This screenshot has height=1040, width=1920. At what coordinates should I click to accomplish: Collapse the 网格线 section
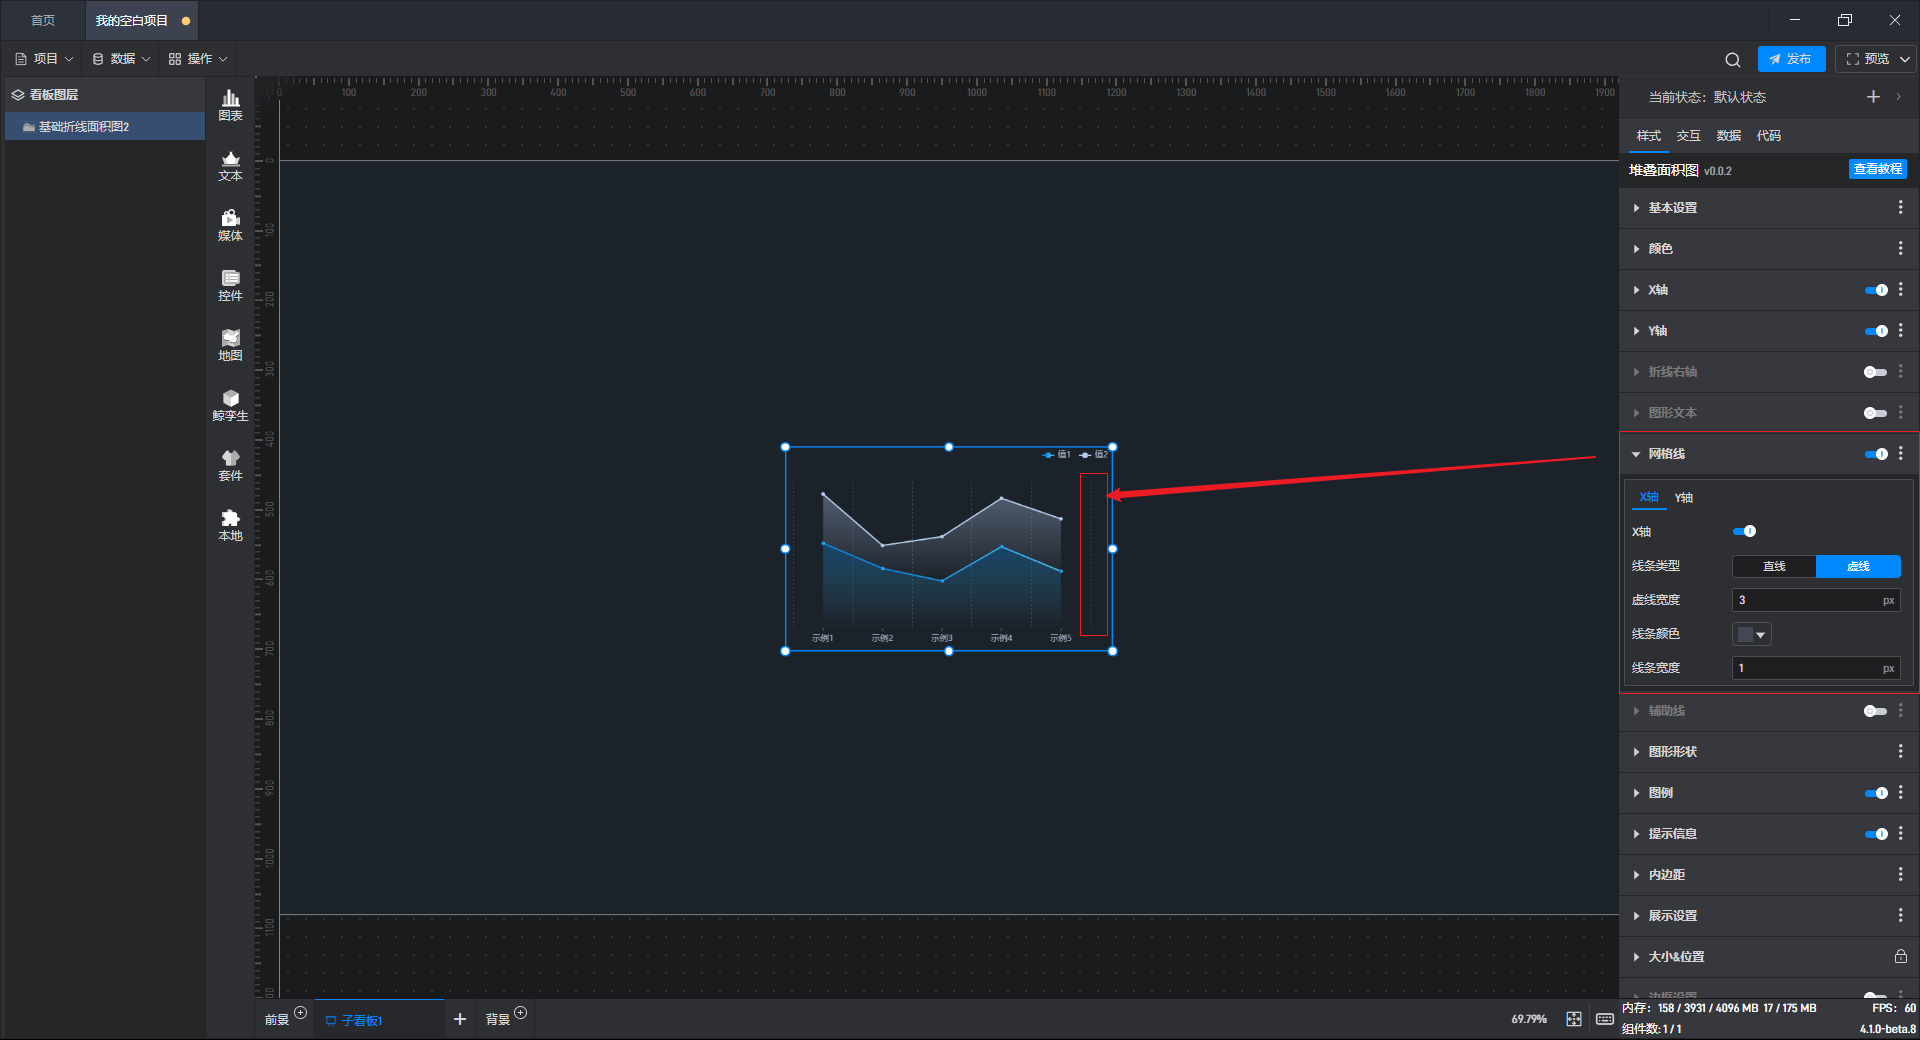[x=1636, y=454]
